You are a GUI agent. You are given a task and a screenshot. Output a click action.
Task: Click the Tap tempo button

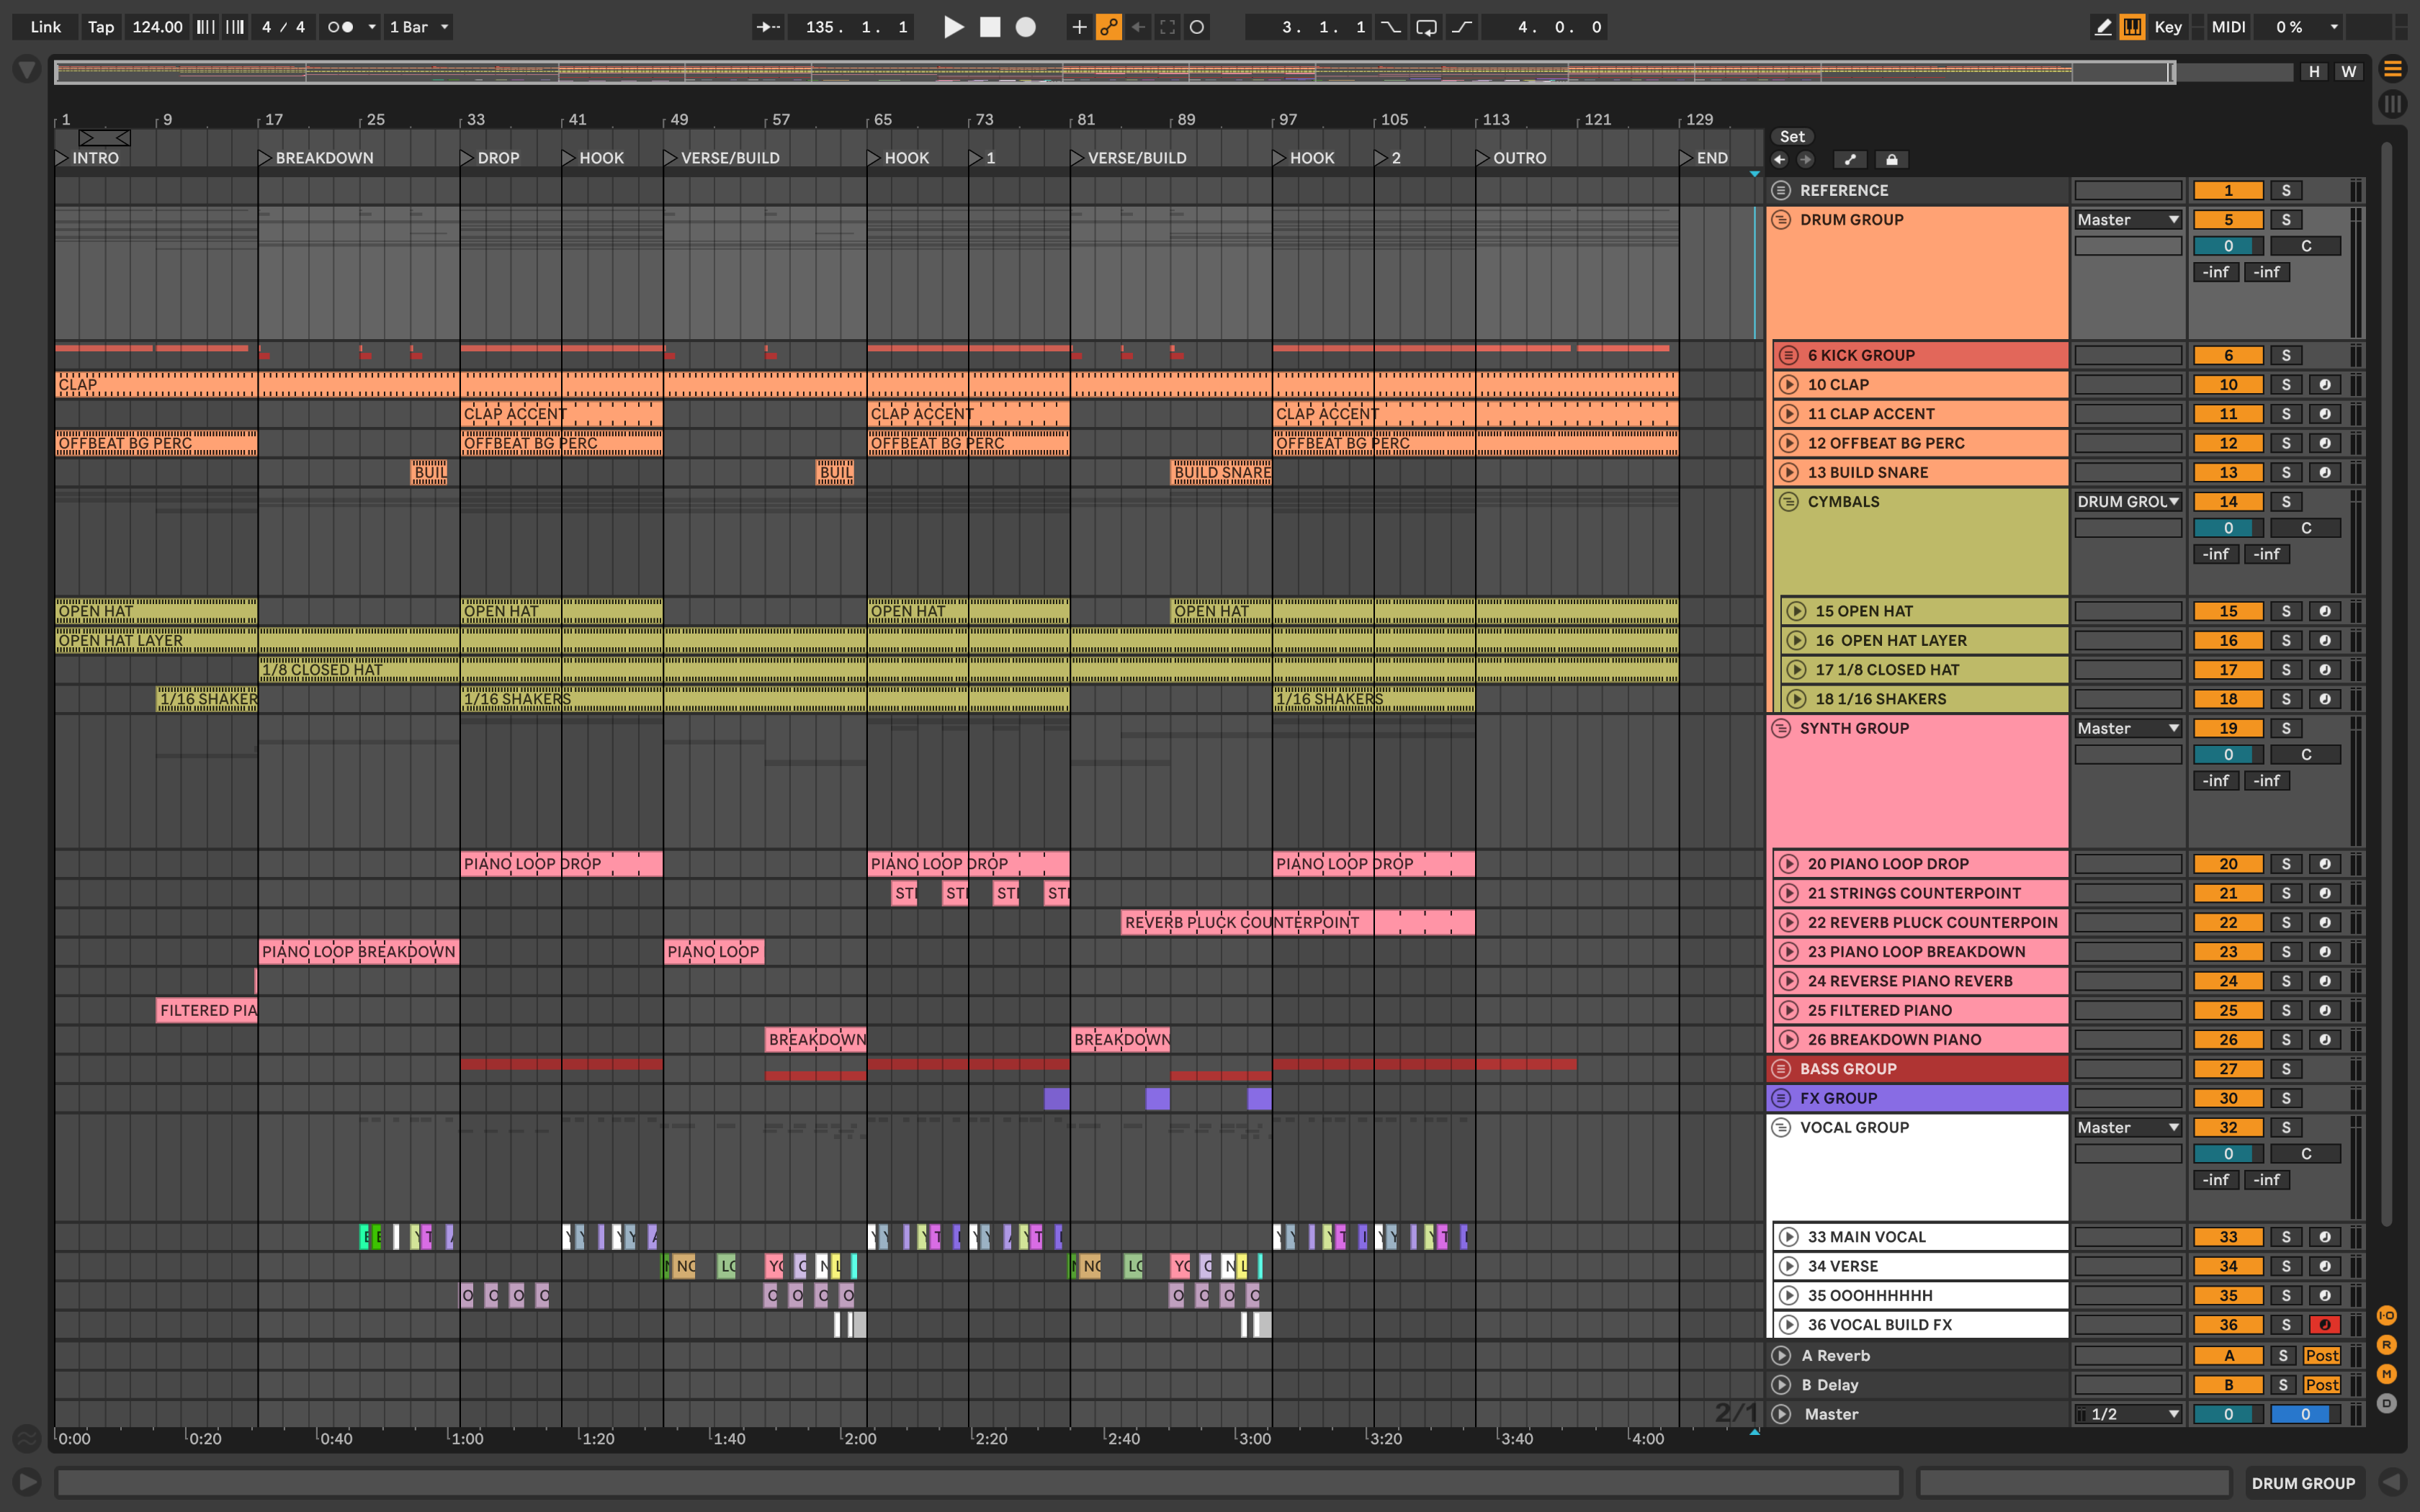pos(101,27)
